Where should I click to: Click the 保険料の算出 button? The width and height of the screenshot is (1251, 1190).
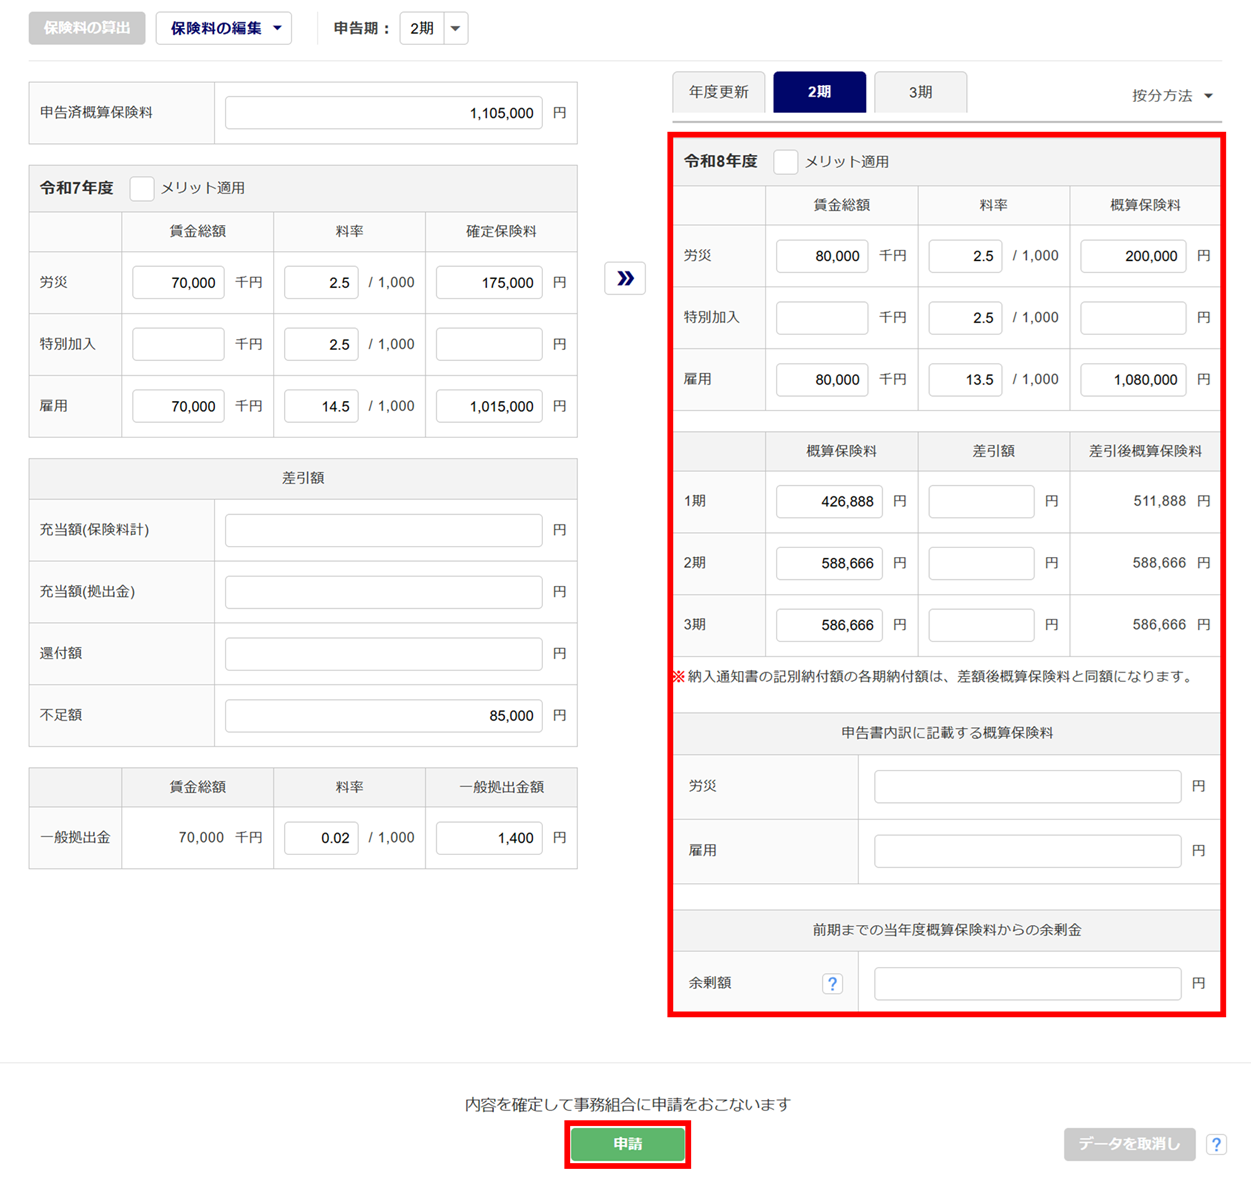(87, 28)
